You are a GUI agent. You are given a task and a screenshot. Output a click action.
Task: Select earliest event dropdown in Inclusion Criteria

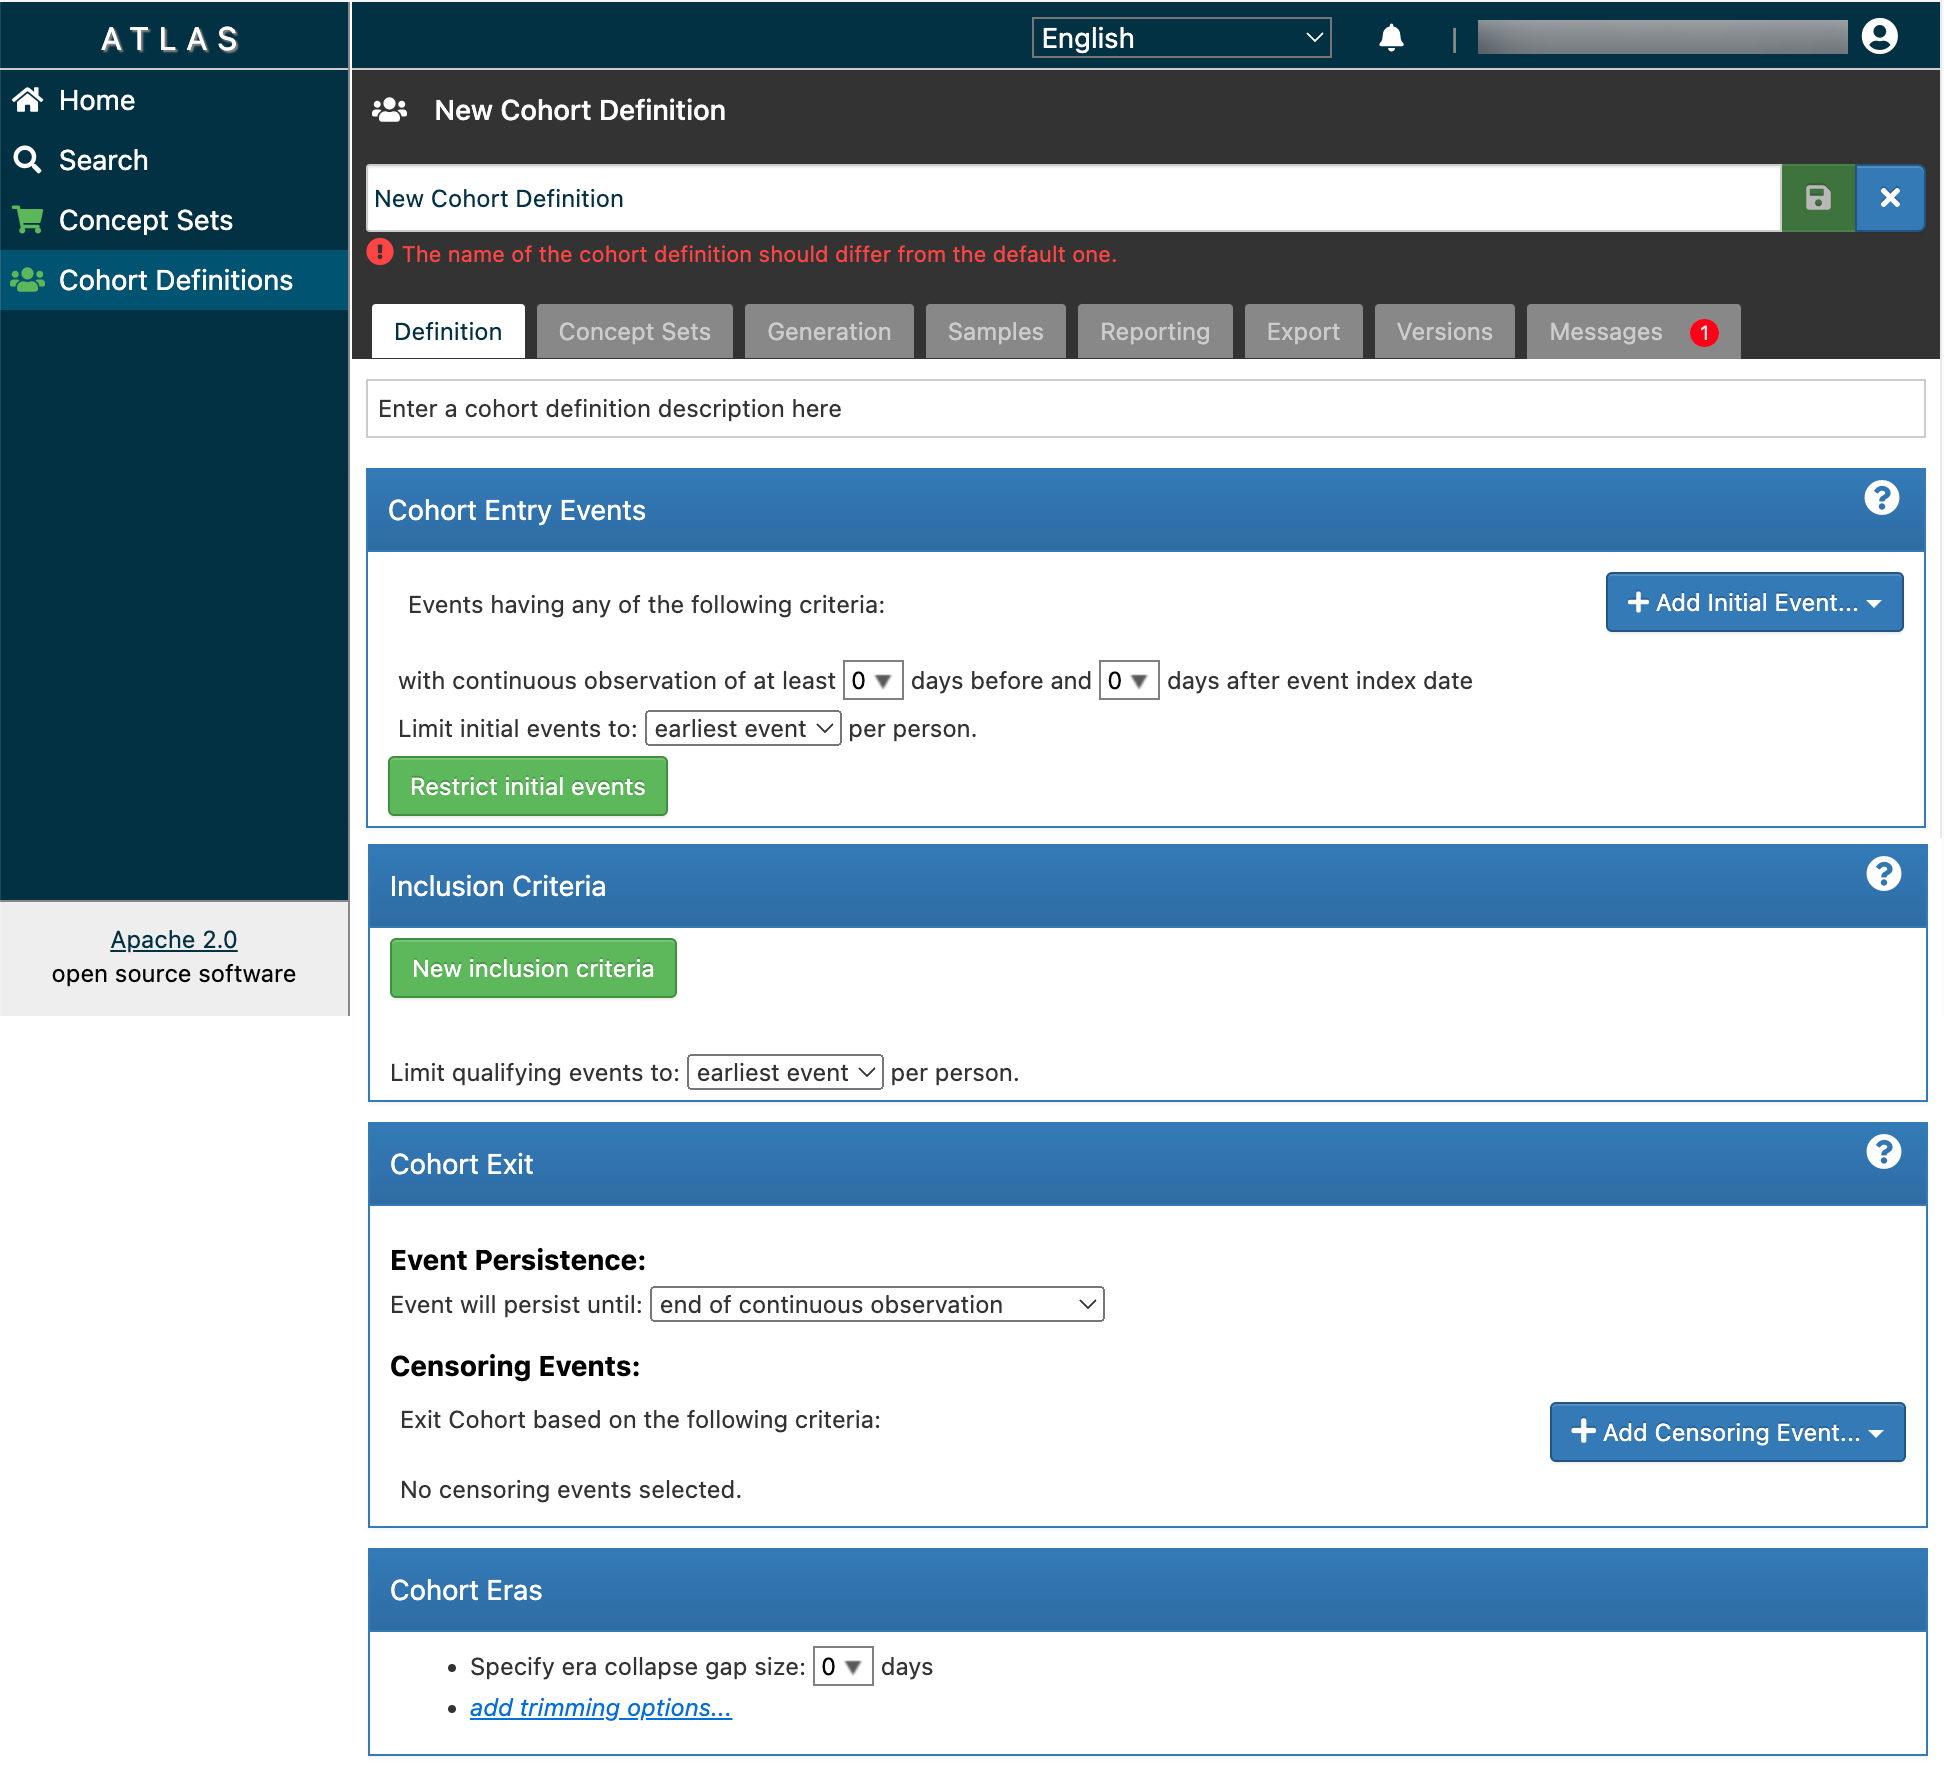point(782,1072)
